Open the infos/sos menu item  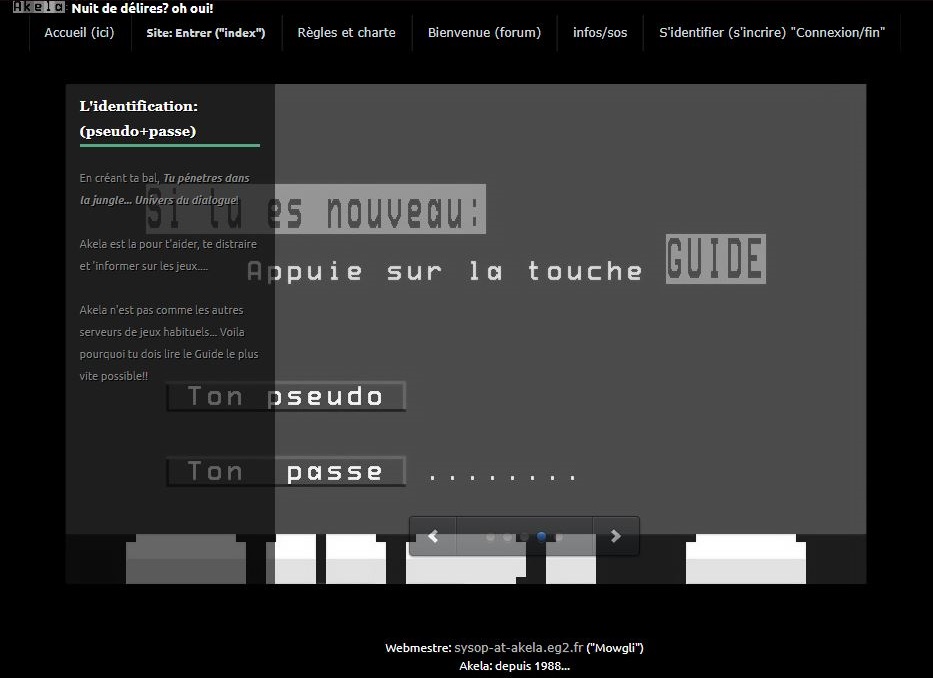point(600,32)
